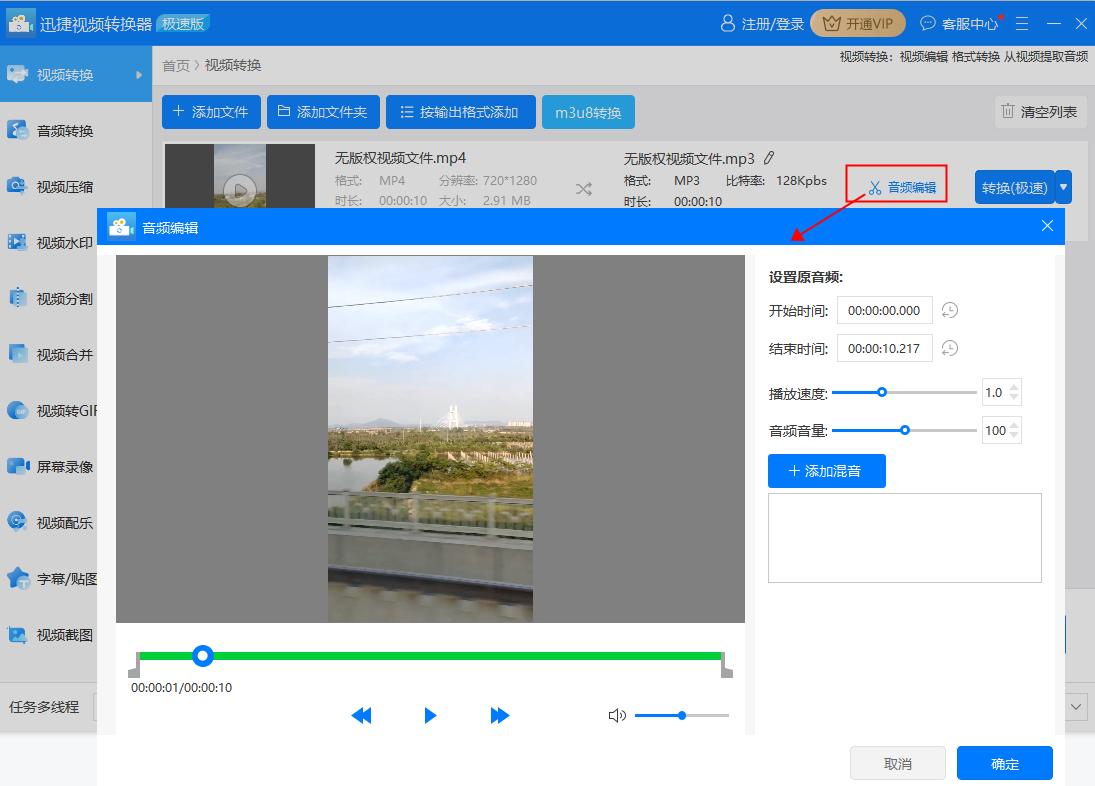Click the 添加混音 button
Screen dimensions: 1095x786
click(827, 470)
